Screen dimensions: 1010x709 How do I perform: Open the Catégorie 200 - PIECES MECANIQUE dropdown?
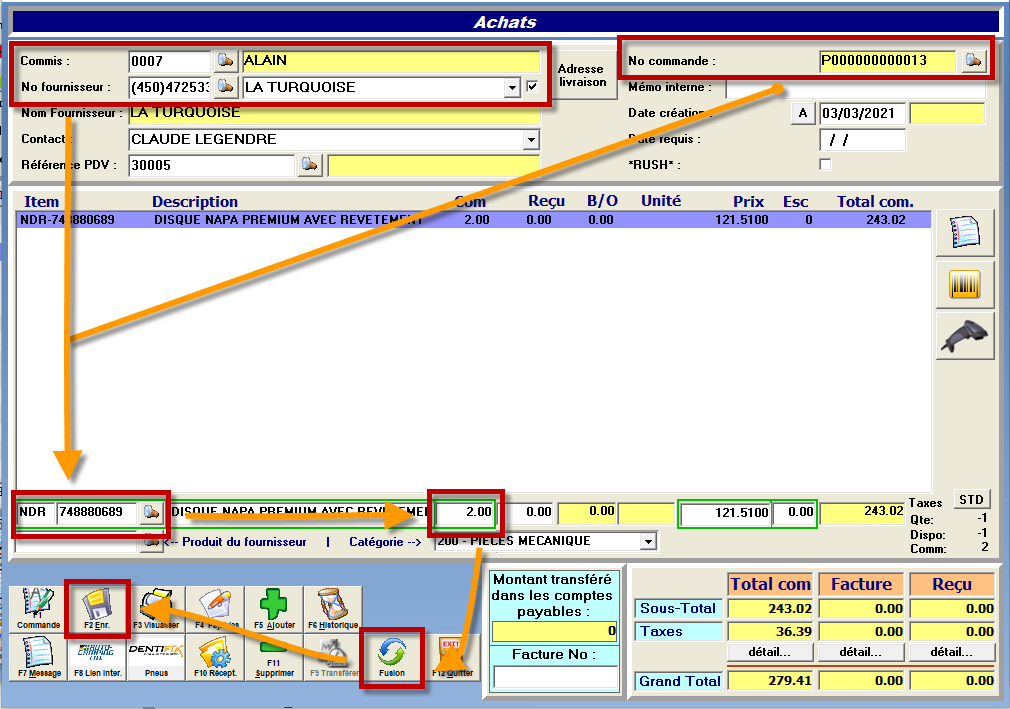click(648, 542)
